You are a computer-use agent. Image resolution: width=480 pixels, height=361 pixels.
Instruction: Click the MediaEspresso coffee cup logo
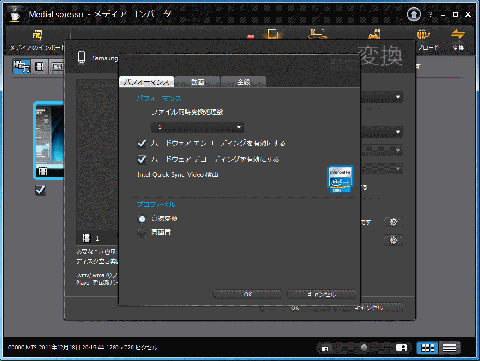point(15,15)
